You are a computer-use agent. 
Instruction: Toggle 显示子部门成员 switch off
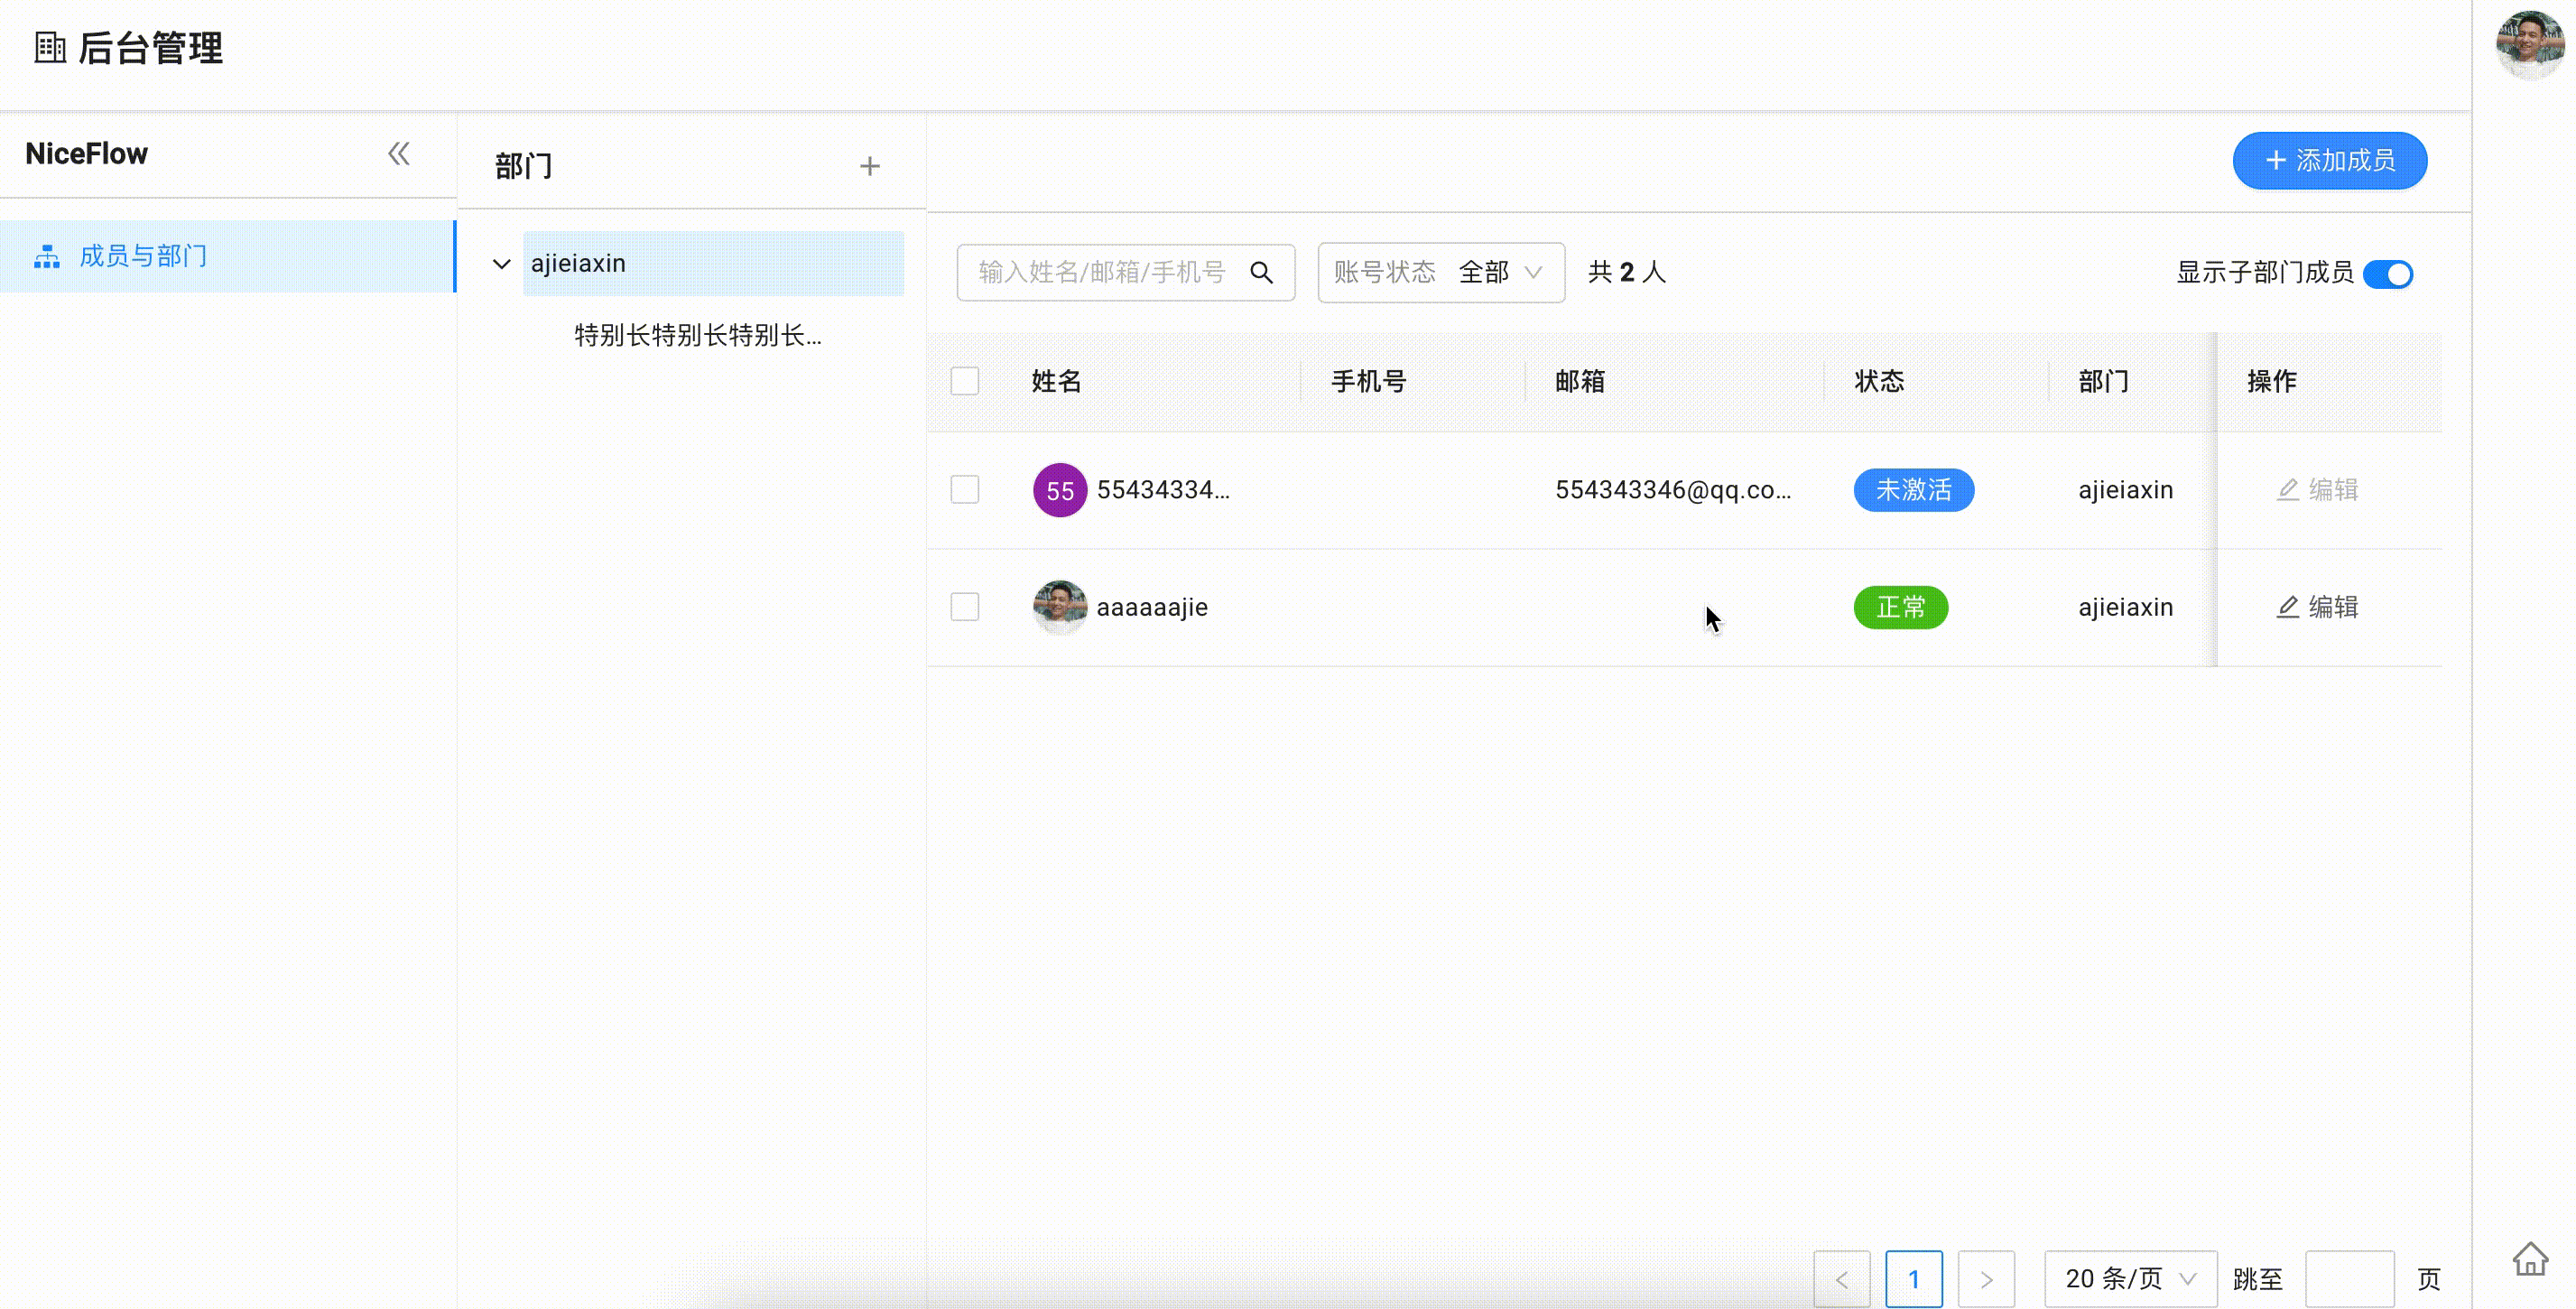(2387, 273)
